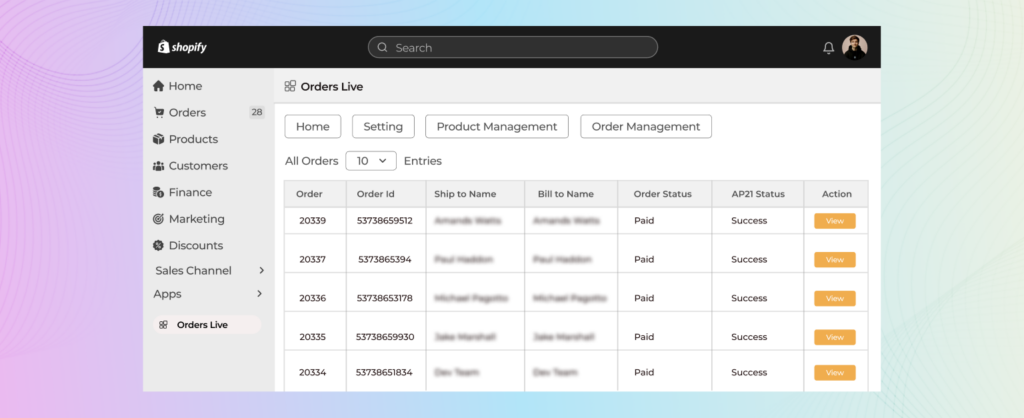Open notifications bell icon
The width and height of the screenshot is (1024, 418).
click(x=828, y=48)
